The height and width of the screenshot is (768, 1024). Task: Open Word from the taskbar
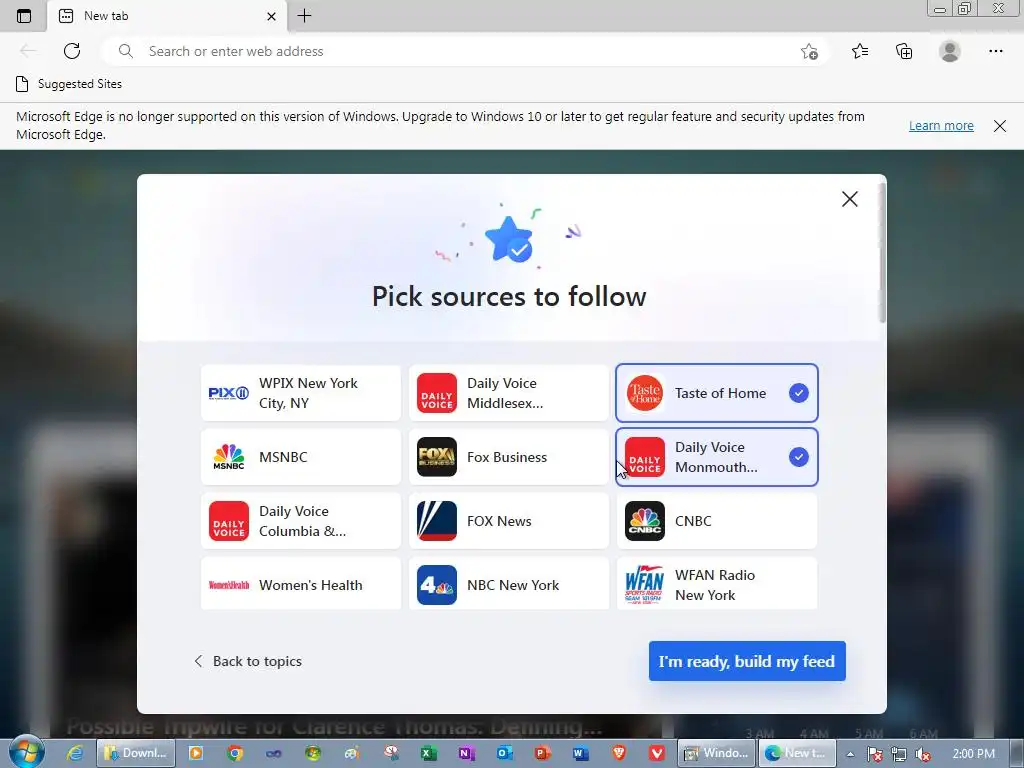581,753
